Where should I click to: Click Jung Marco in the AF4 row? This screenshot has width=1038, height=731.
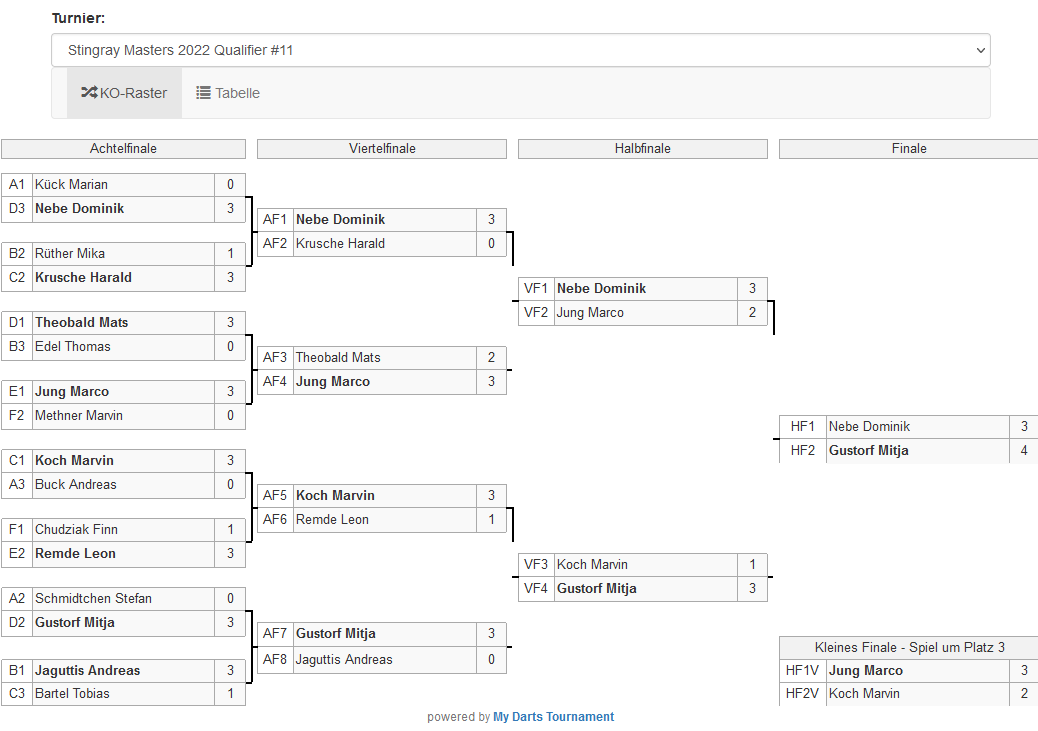[333, 382]
